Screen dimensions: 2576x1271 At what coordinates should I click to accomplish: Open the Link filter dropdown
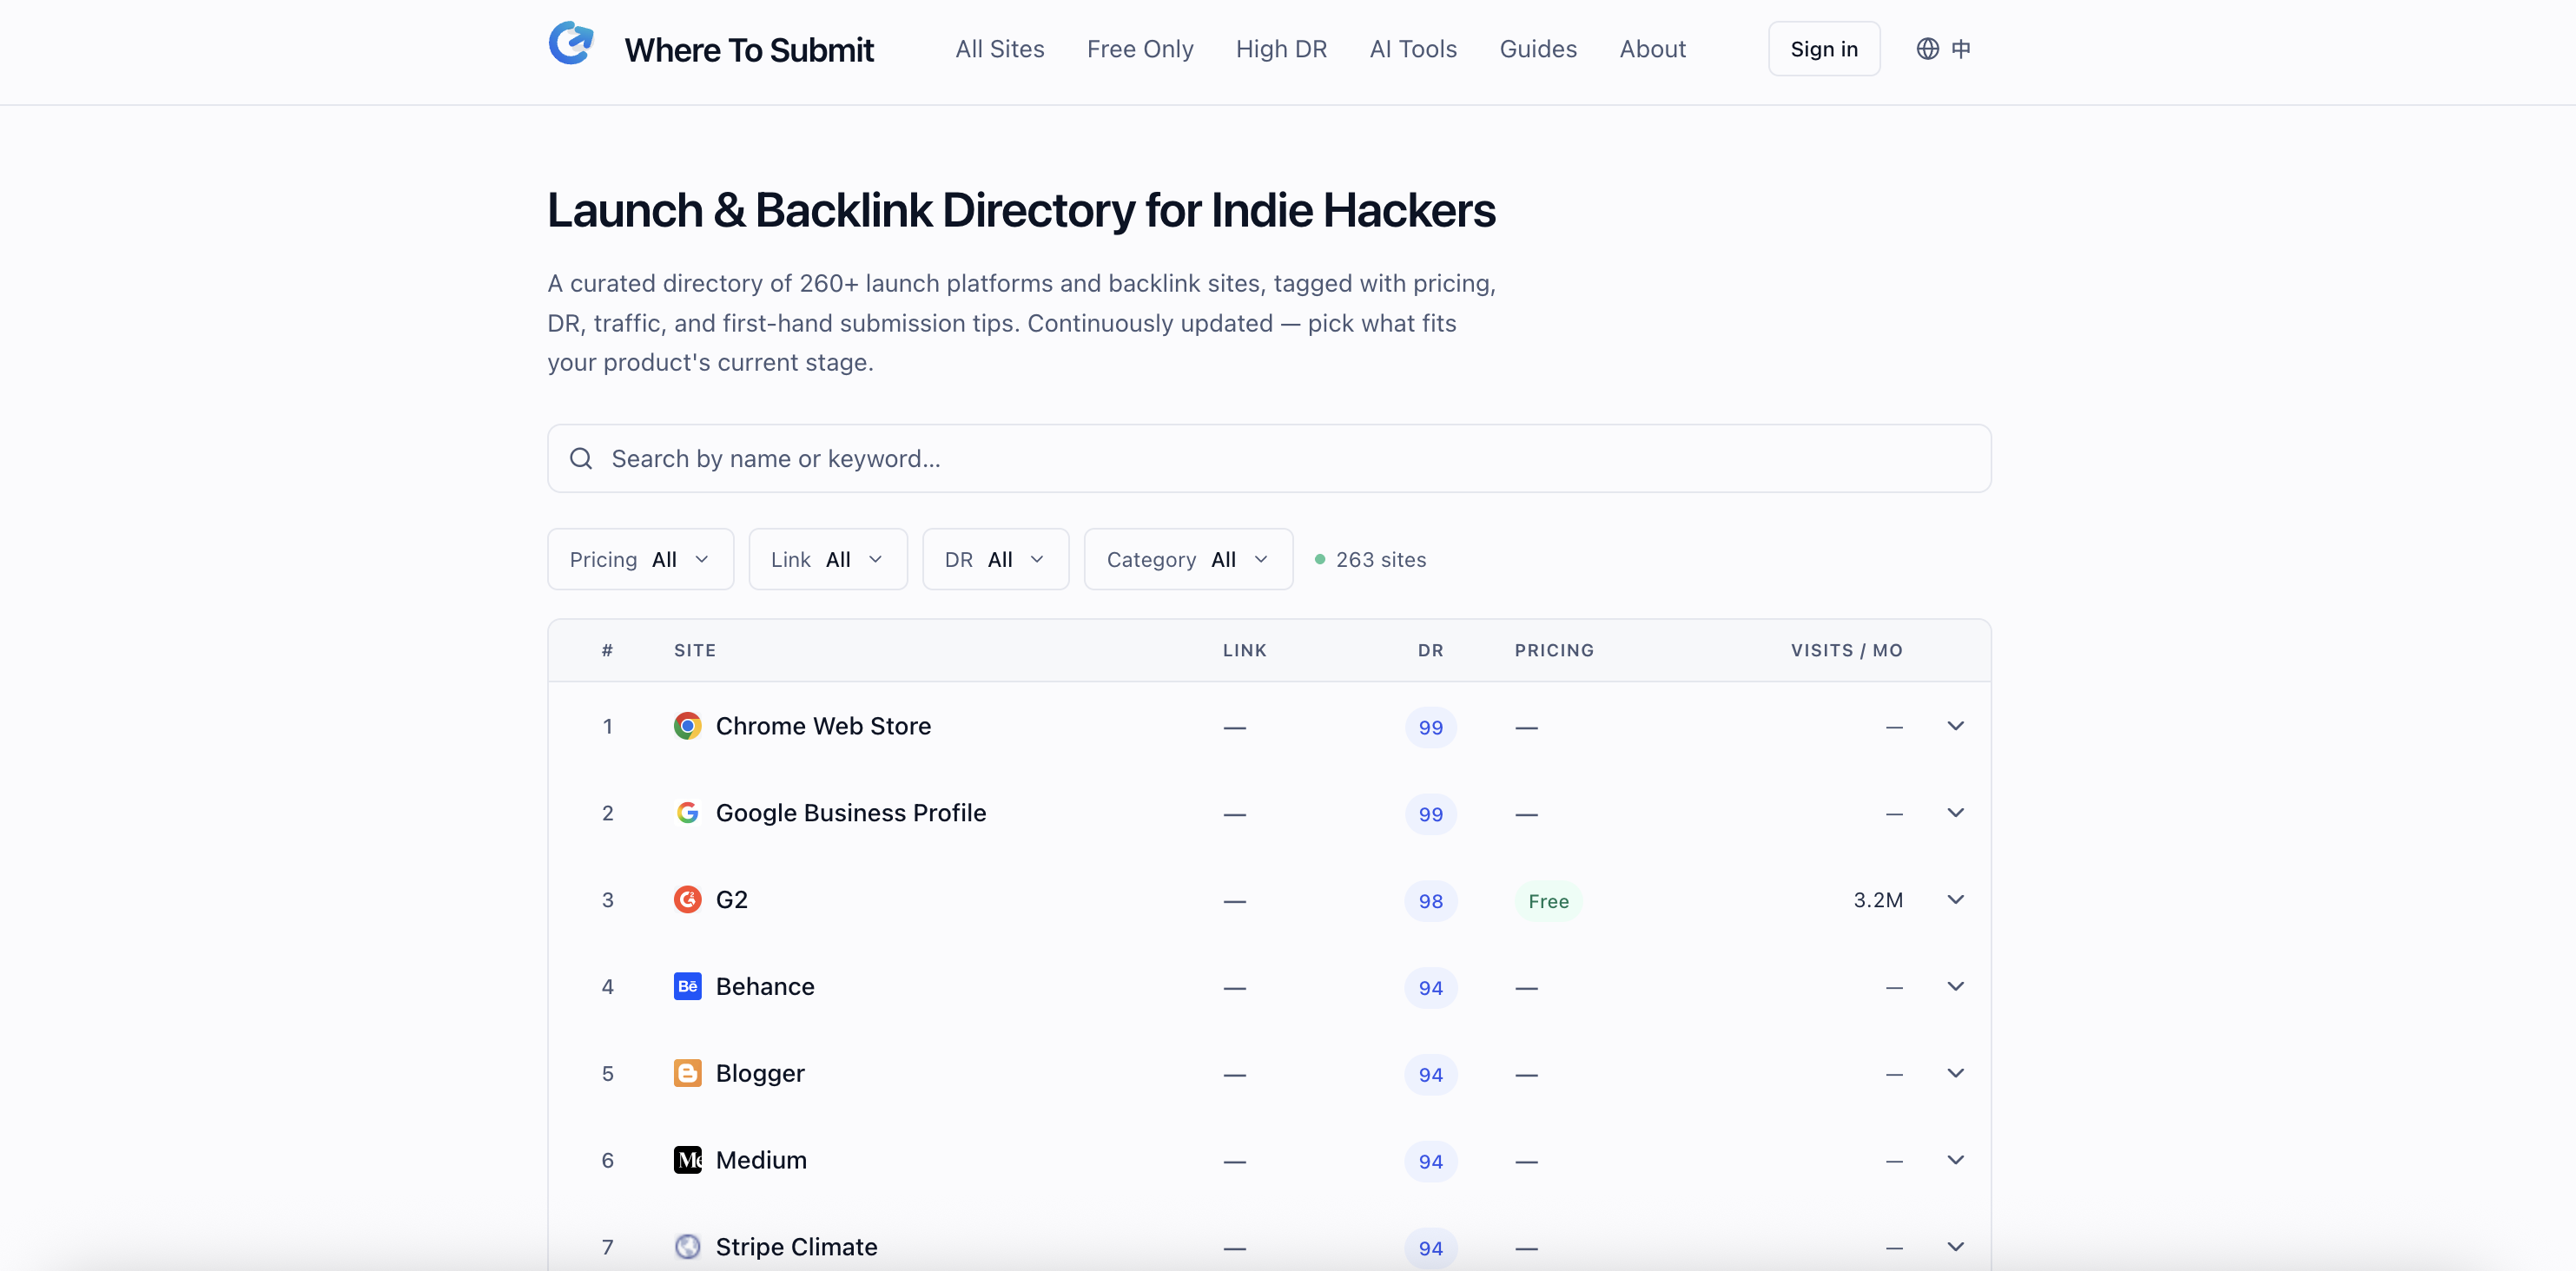(x=828, y=559)
